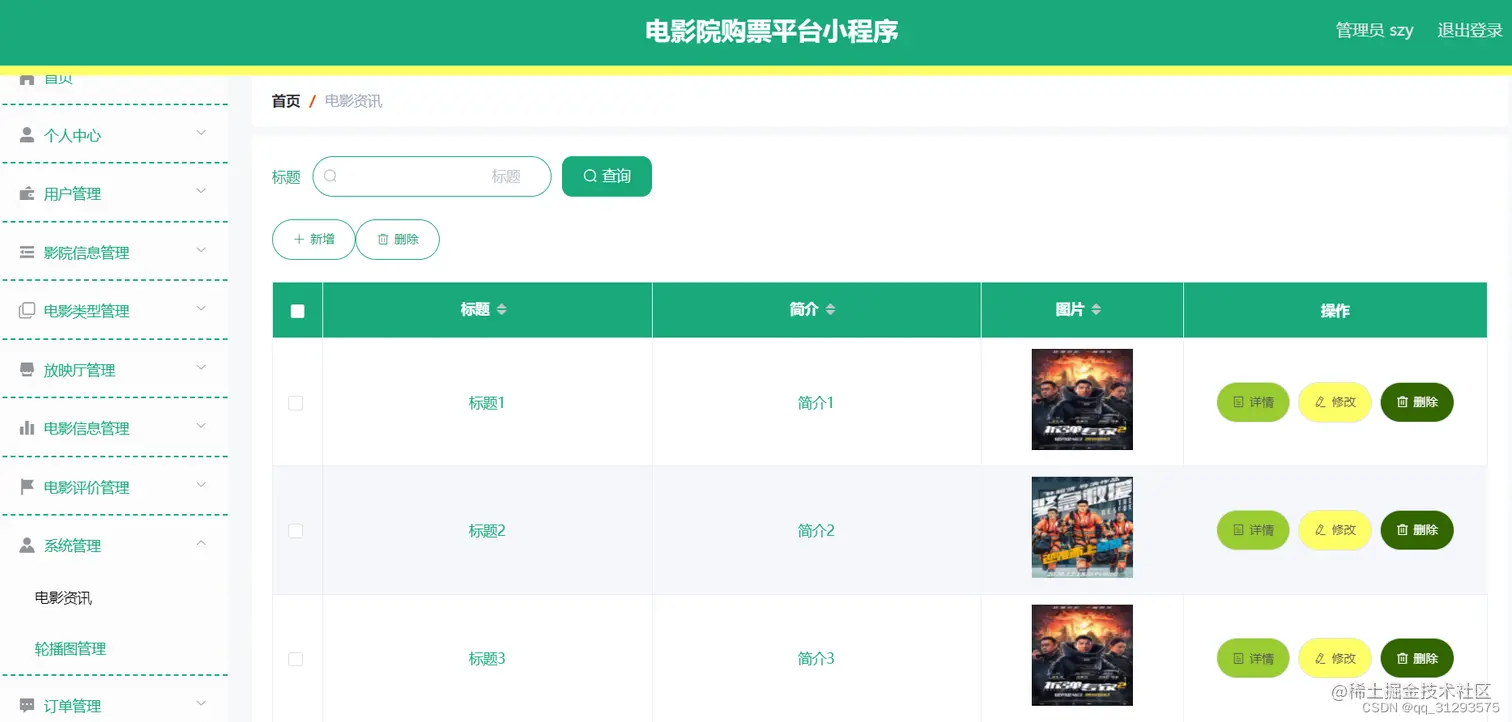Click the wallet icon beside 用户管理
1512x722 pixels.
tap(27, 193)
